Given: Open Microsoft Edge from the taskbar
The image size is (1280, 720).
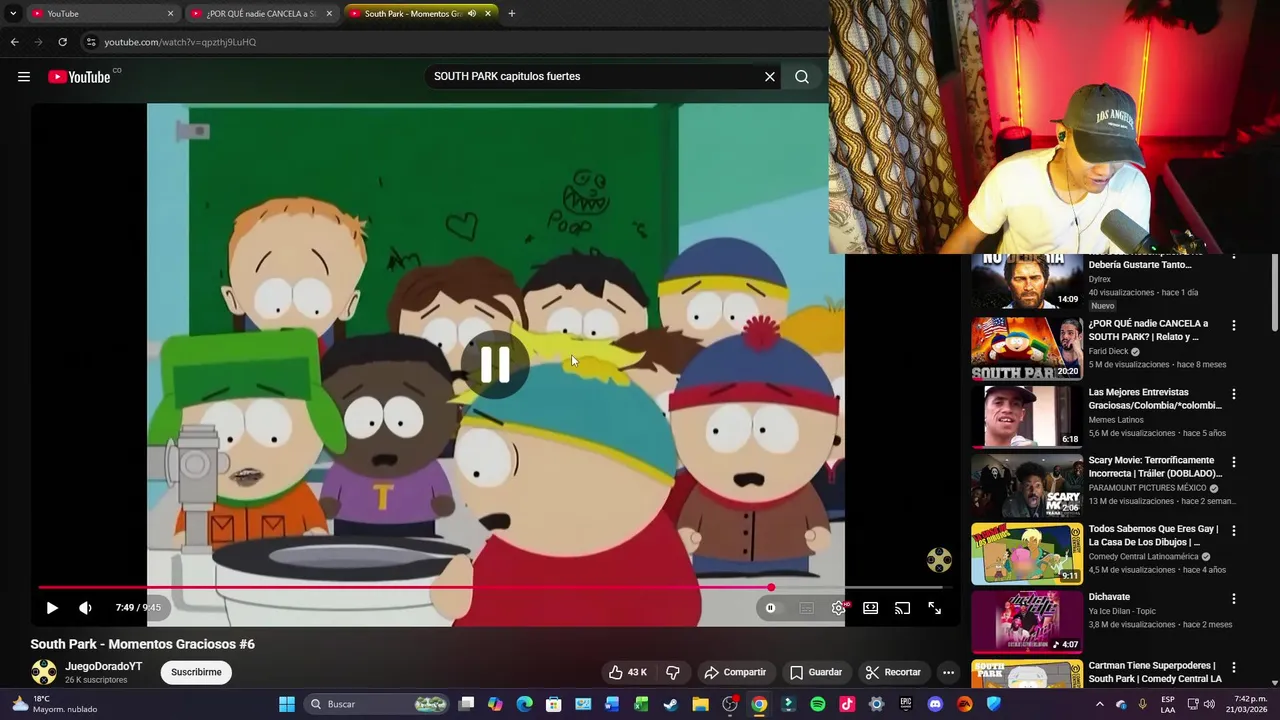Looking at the screenshot, I should point(525,704).
